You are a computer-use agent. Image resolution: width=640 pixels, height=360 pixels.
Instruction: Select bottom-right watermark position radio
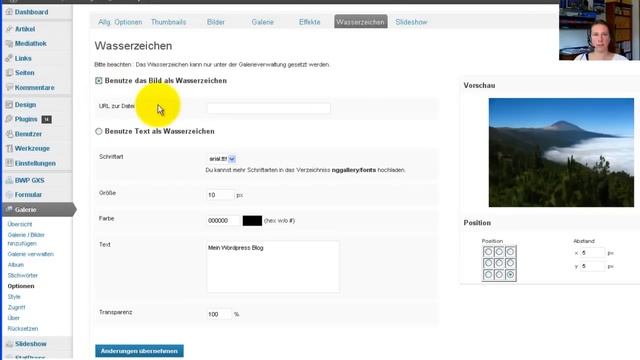click(x=510, y=275)
